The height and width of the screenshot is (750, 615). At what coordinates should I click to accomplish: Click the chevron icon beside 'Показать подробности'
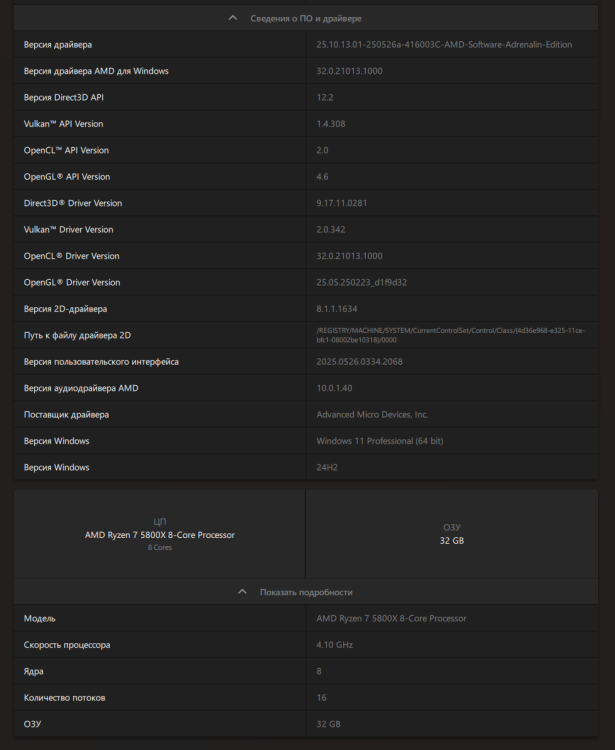[x=242, y=592]
